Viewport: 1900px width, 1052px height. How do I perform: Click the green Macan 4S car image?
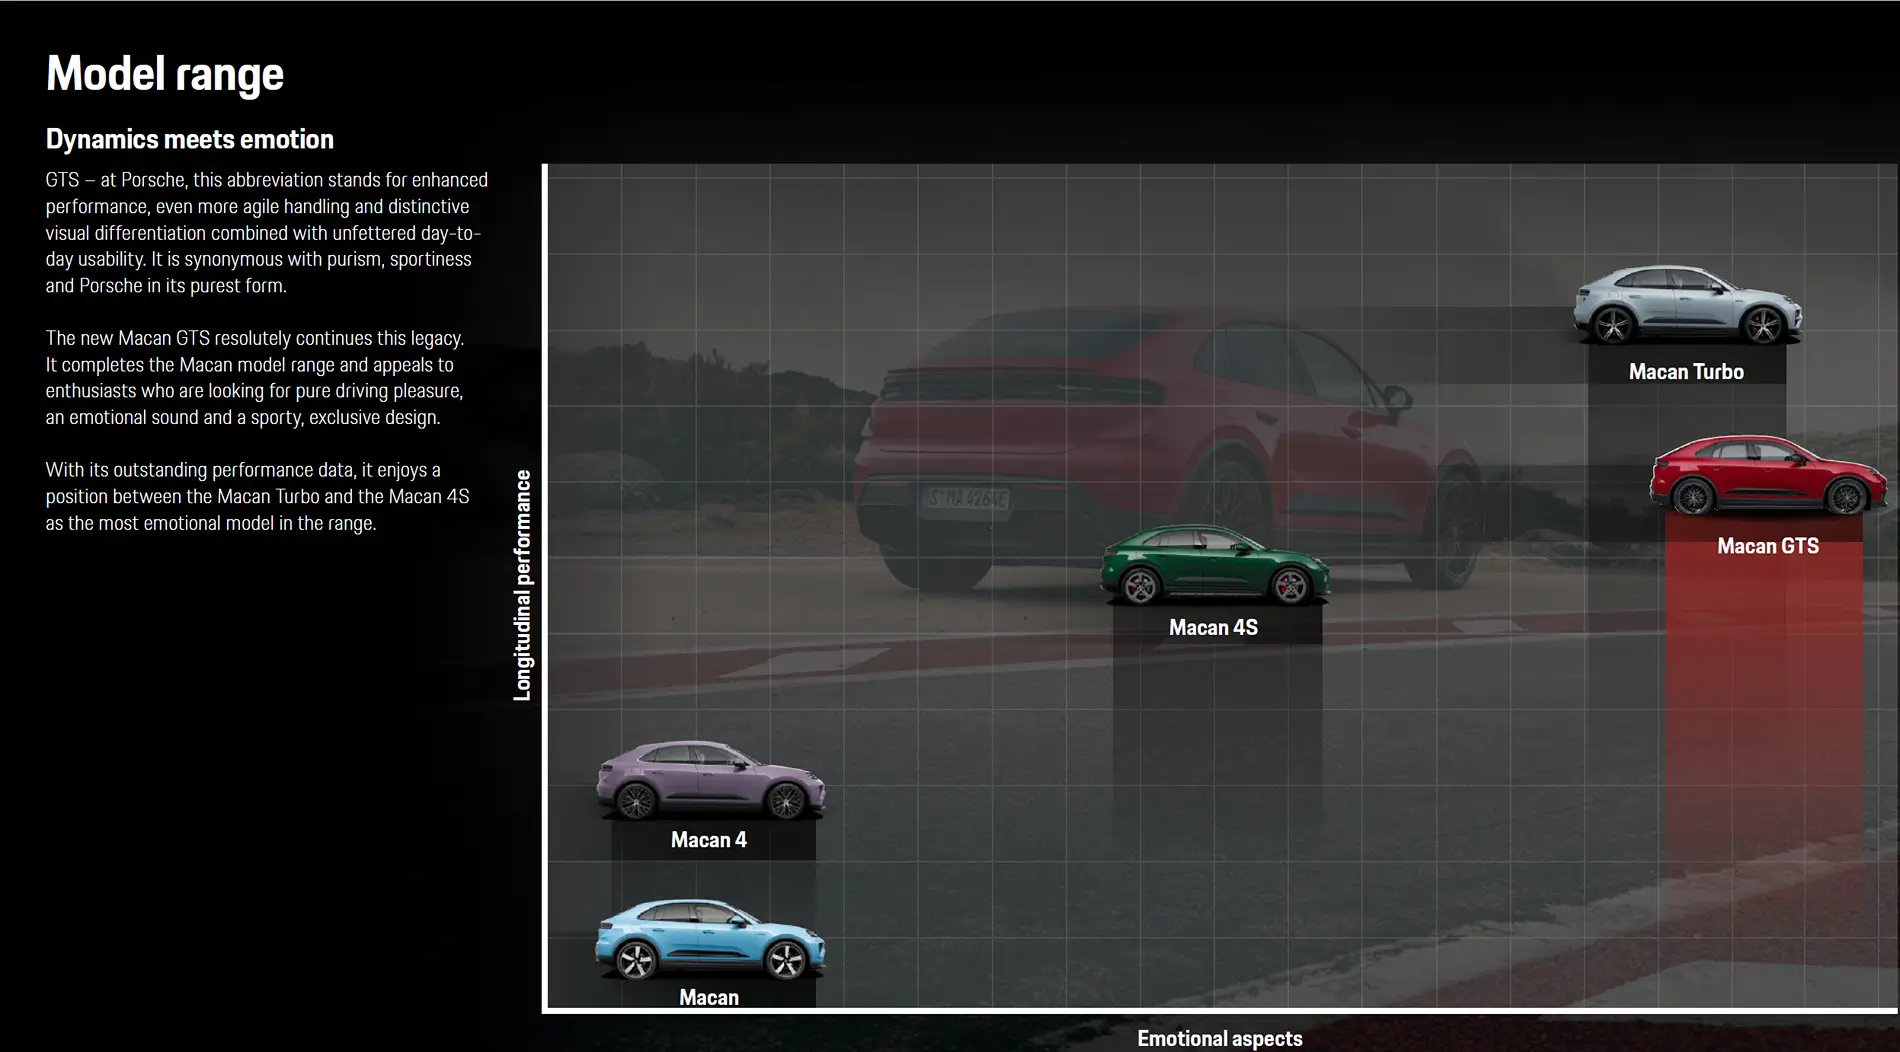1214,565
